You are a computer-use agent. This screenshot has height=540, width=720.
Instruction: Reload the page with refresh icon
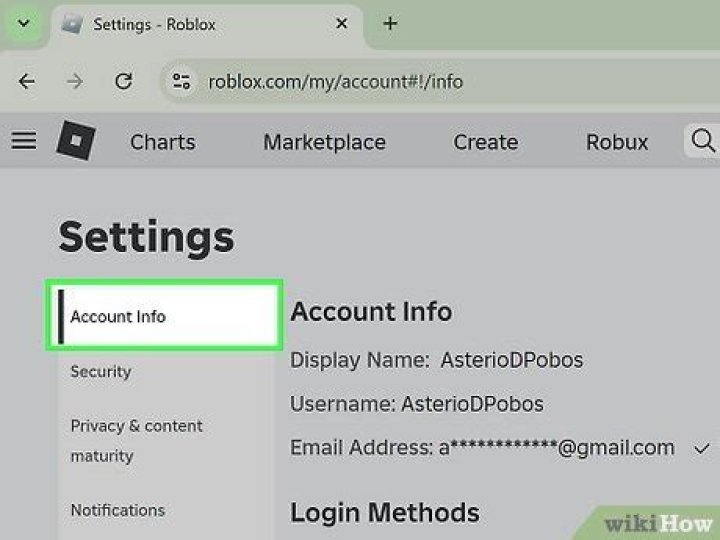[x=124, y=81]
